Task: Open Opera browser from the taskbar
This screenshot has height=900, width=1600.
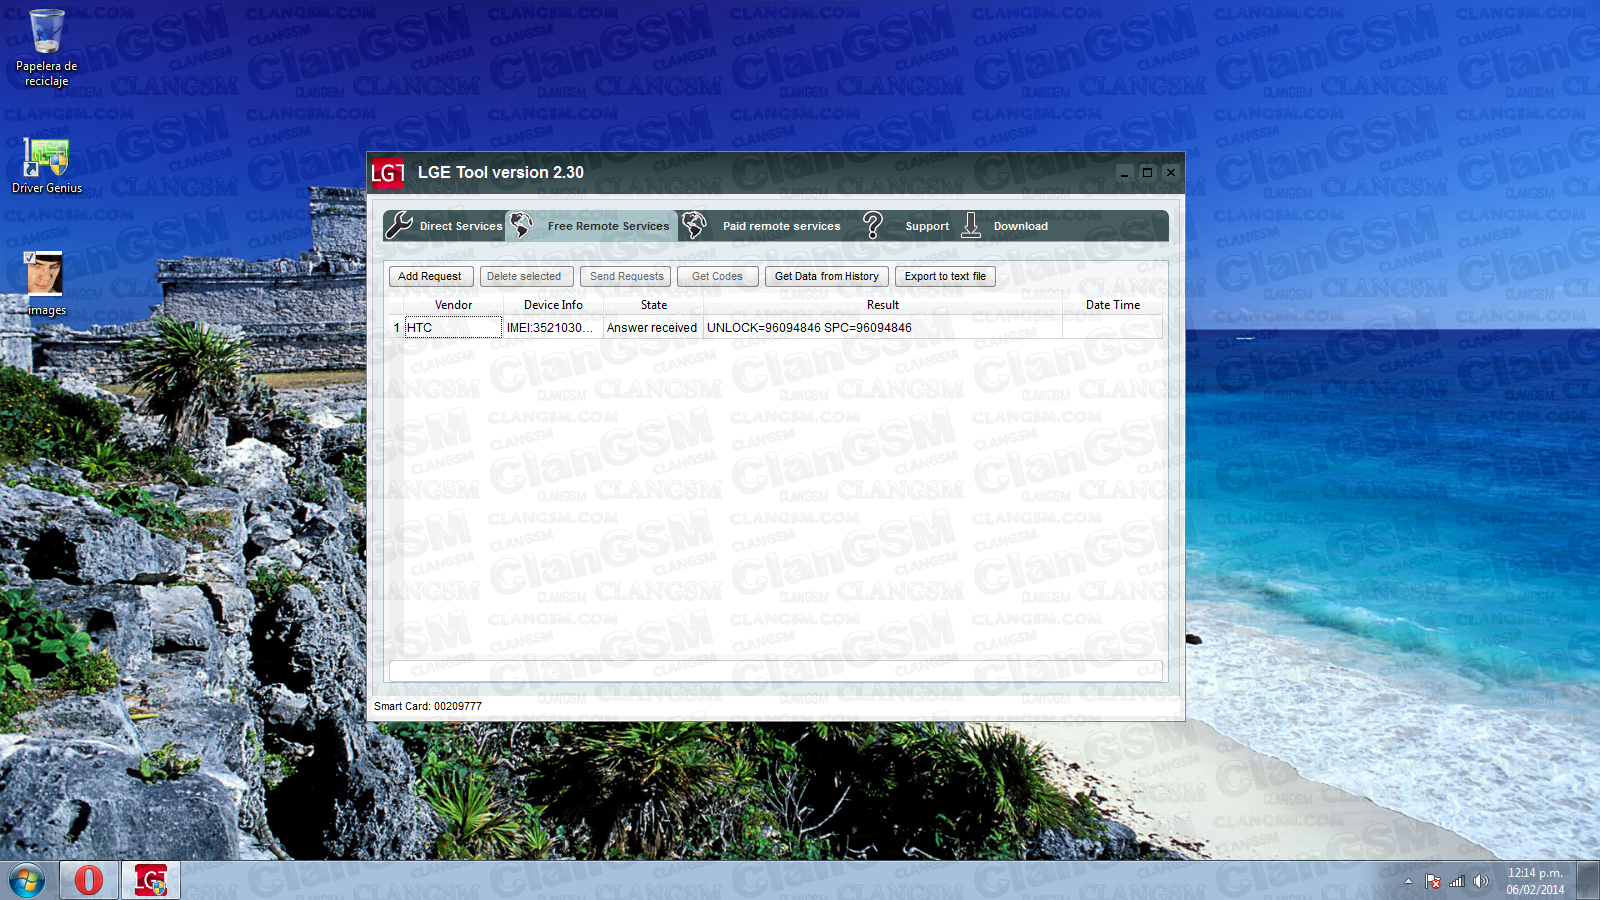Action: coord(89,880)
